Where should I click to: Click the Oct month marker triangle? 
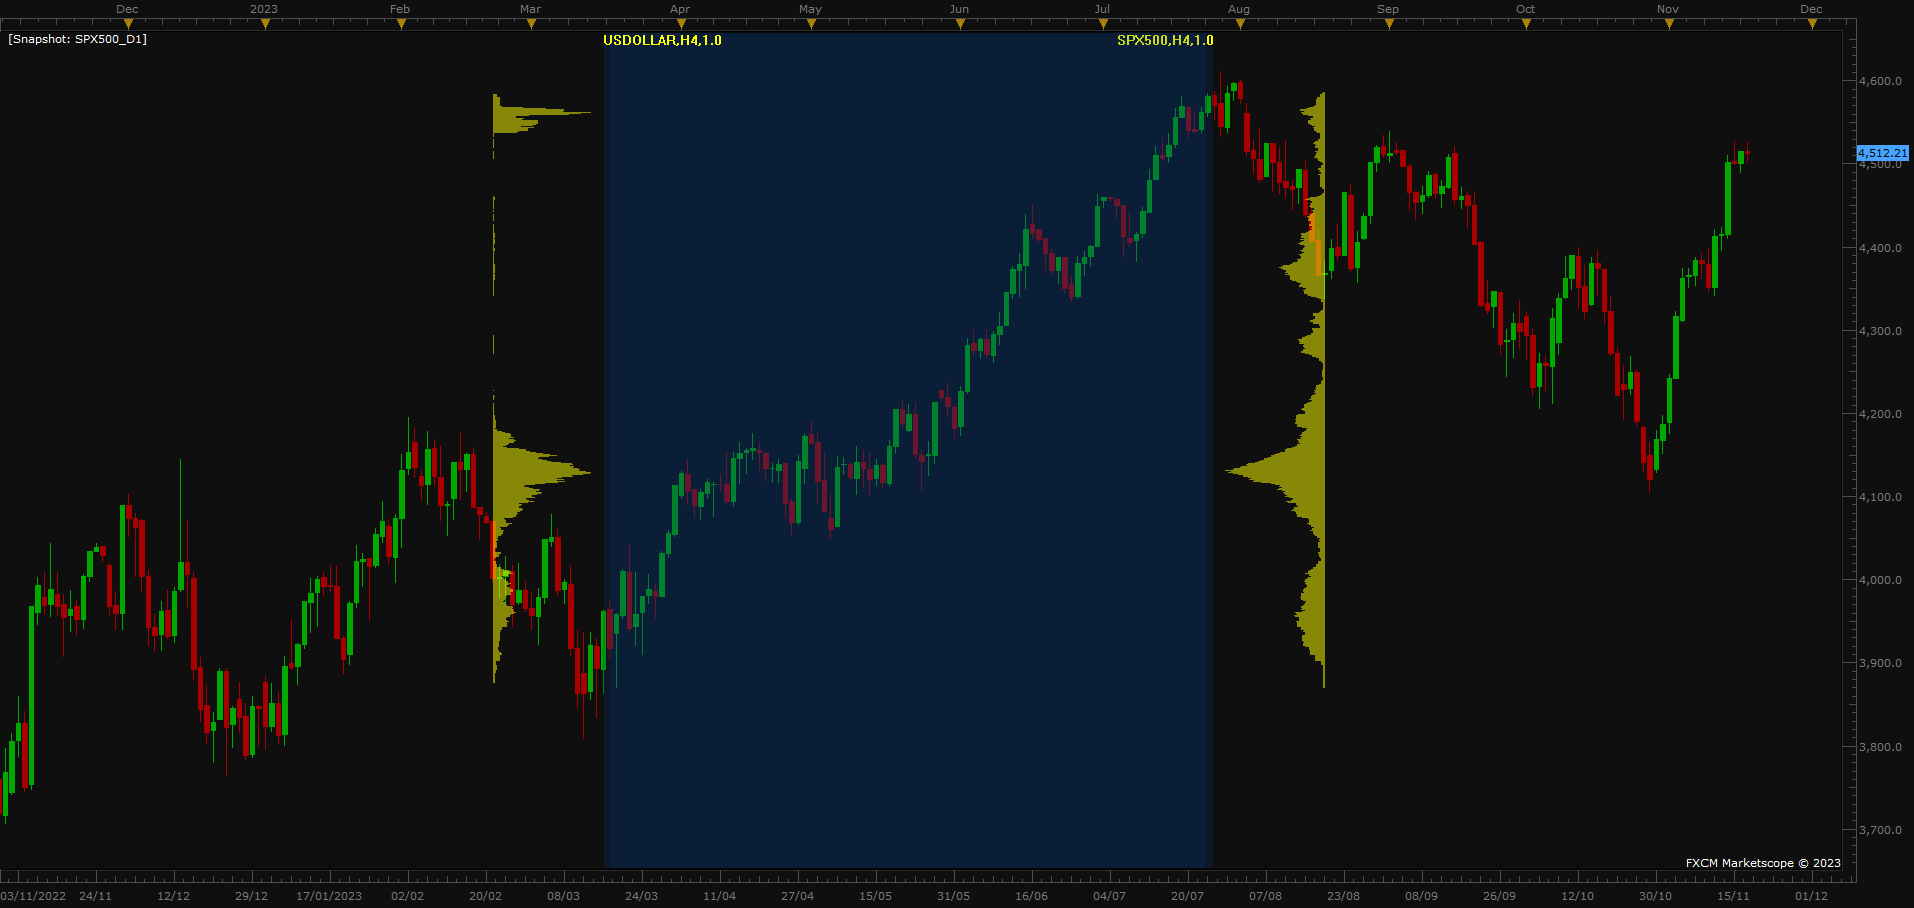(1526, 24)
